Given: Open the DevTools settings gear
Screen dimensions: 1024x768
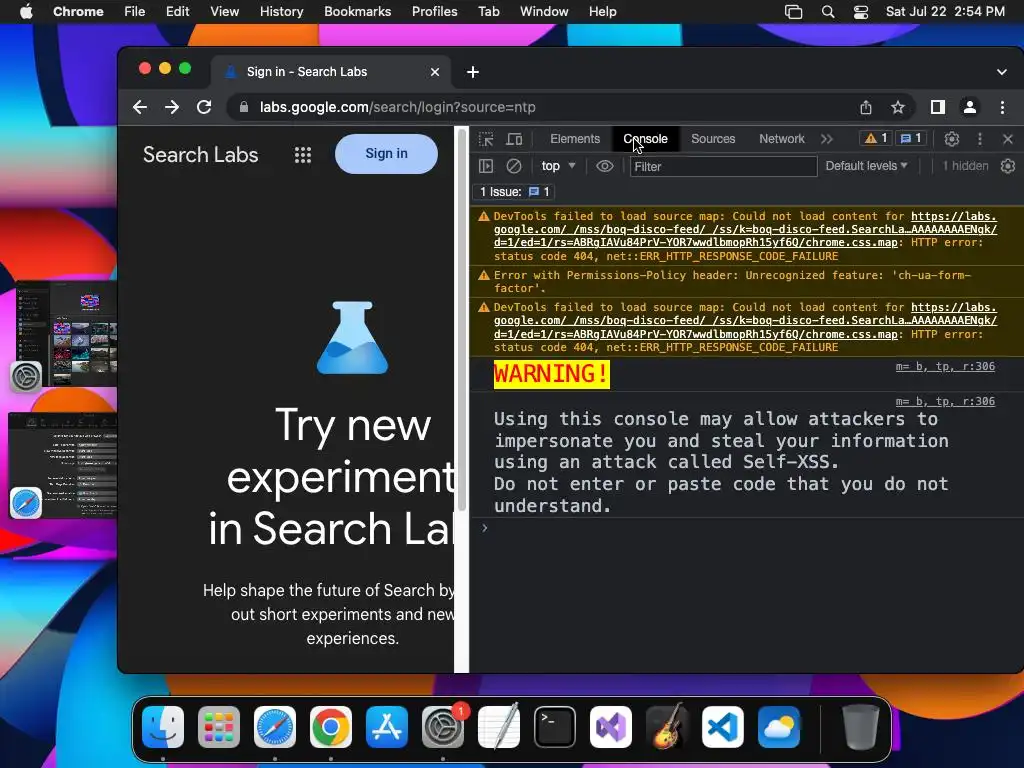Looking at the screenshot, I should (x=952, y=138).
